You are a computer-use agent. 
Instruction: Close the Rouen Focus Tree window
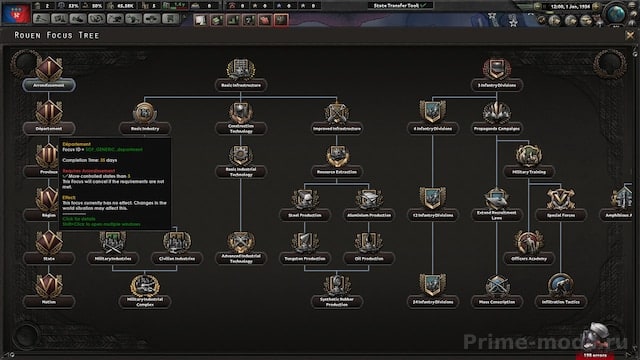[x=630, y=36]
